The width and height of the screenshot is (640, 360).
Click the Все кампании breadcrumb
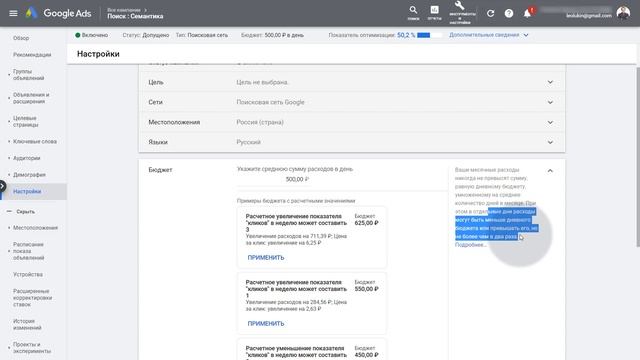[124, 9]
